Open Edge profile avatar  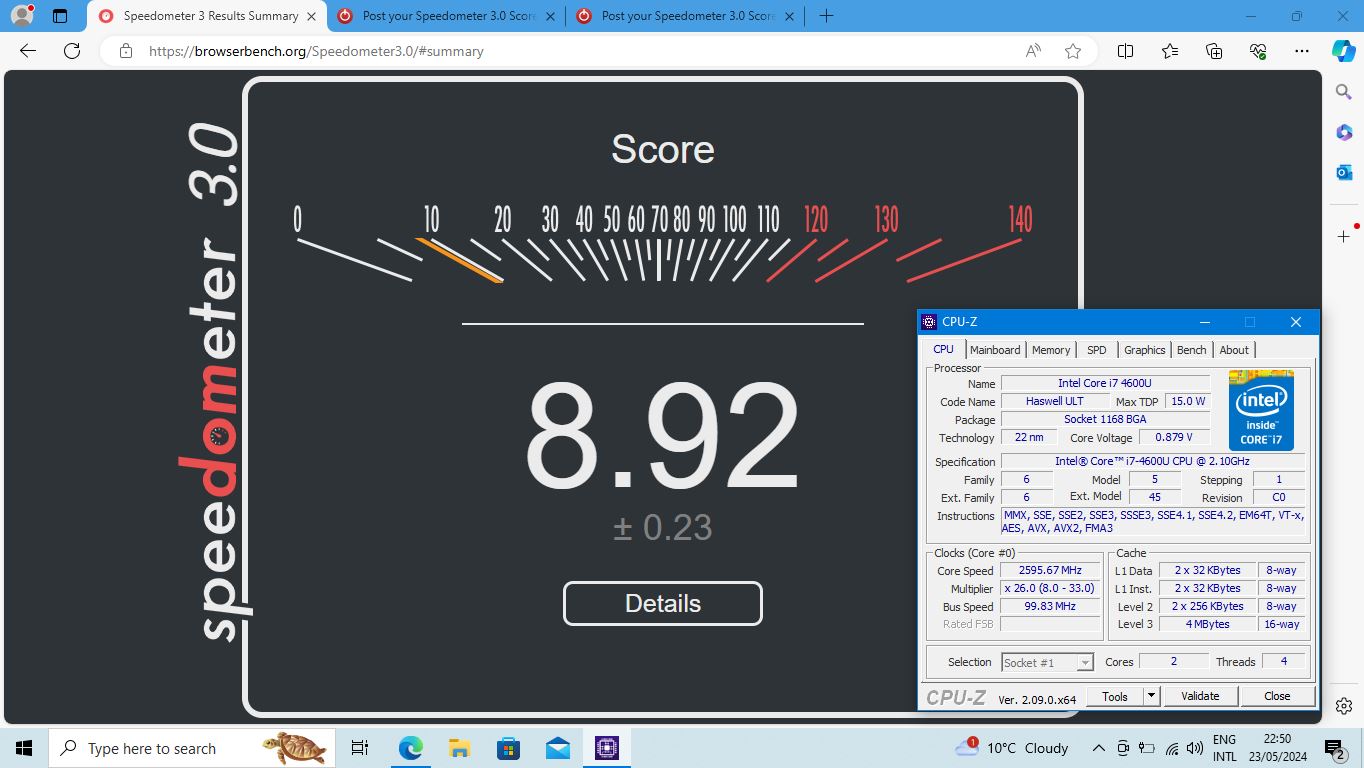pyautogui.click(x=21, y=15)
